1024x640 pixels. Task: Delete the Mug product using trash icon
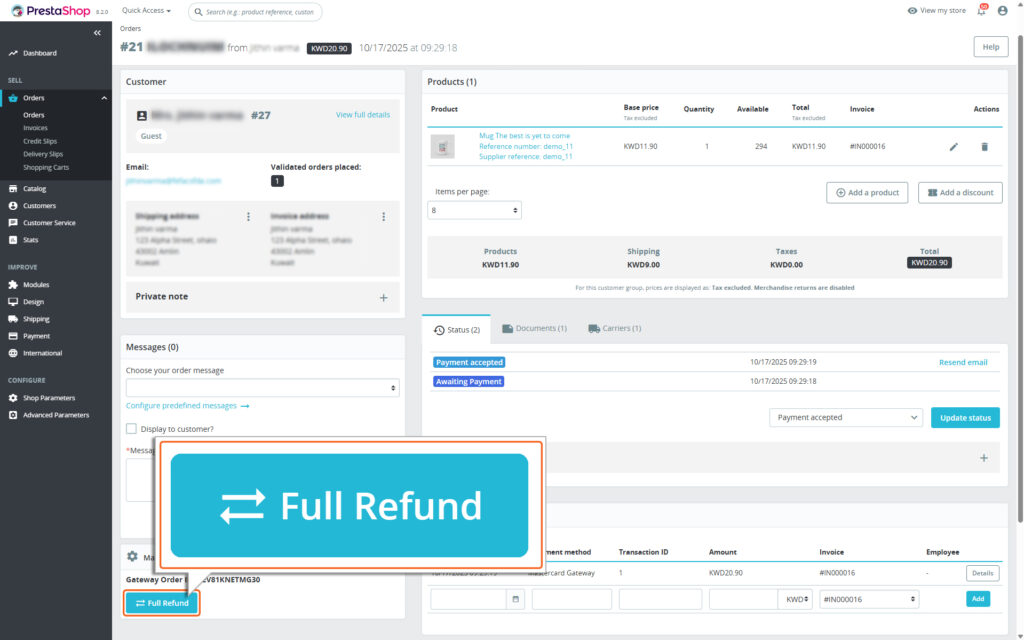click(985, 146)
